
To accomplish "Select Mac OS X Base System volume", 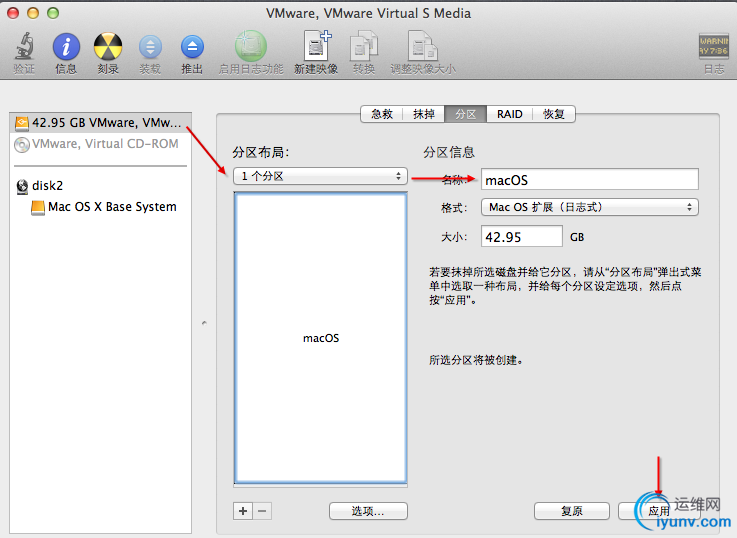I will tap(101, 207).
